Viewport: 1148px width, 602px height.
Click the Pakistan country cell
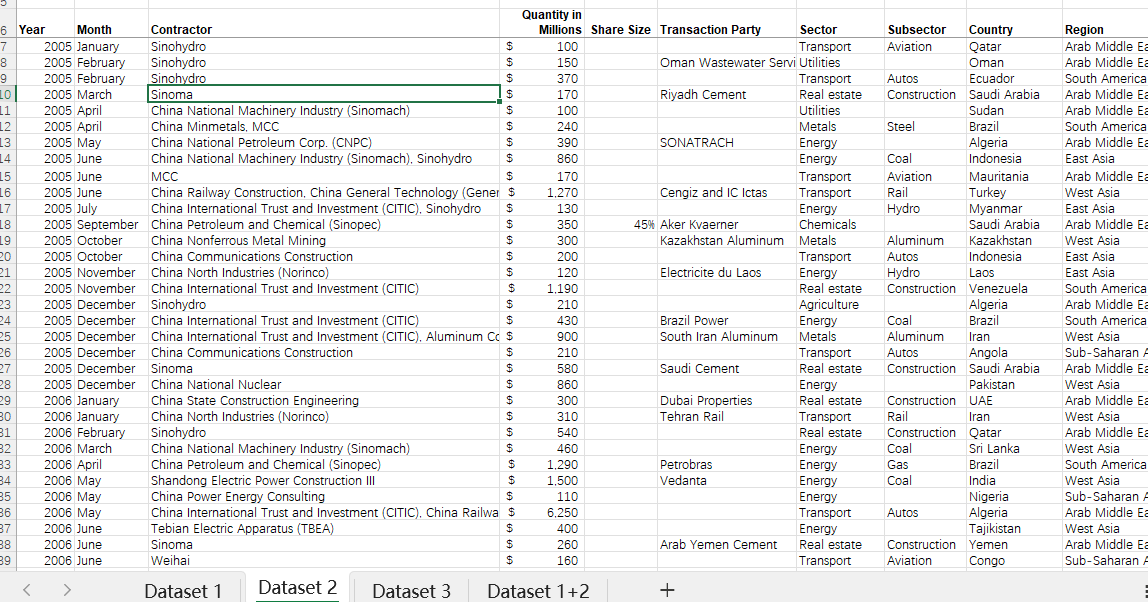[x=1015, y=384]
